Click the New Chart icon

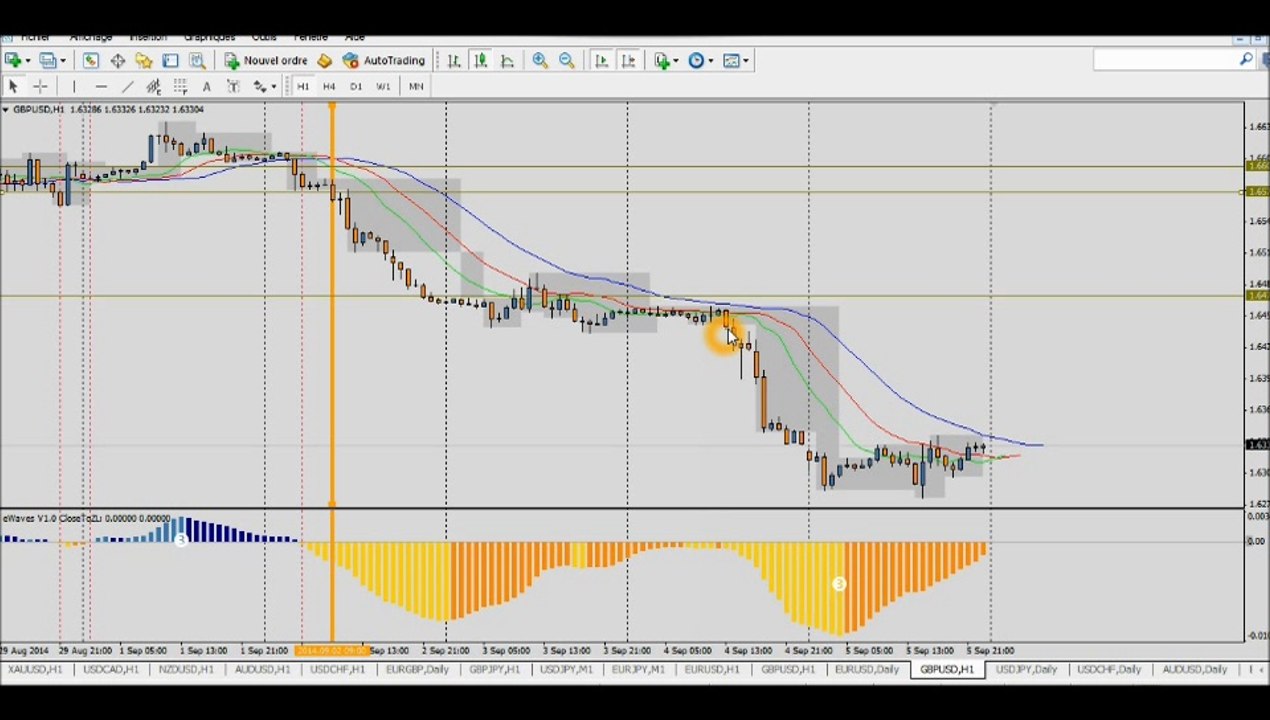click(12, 61)
